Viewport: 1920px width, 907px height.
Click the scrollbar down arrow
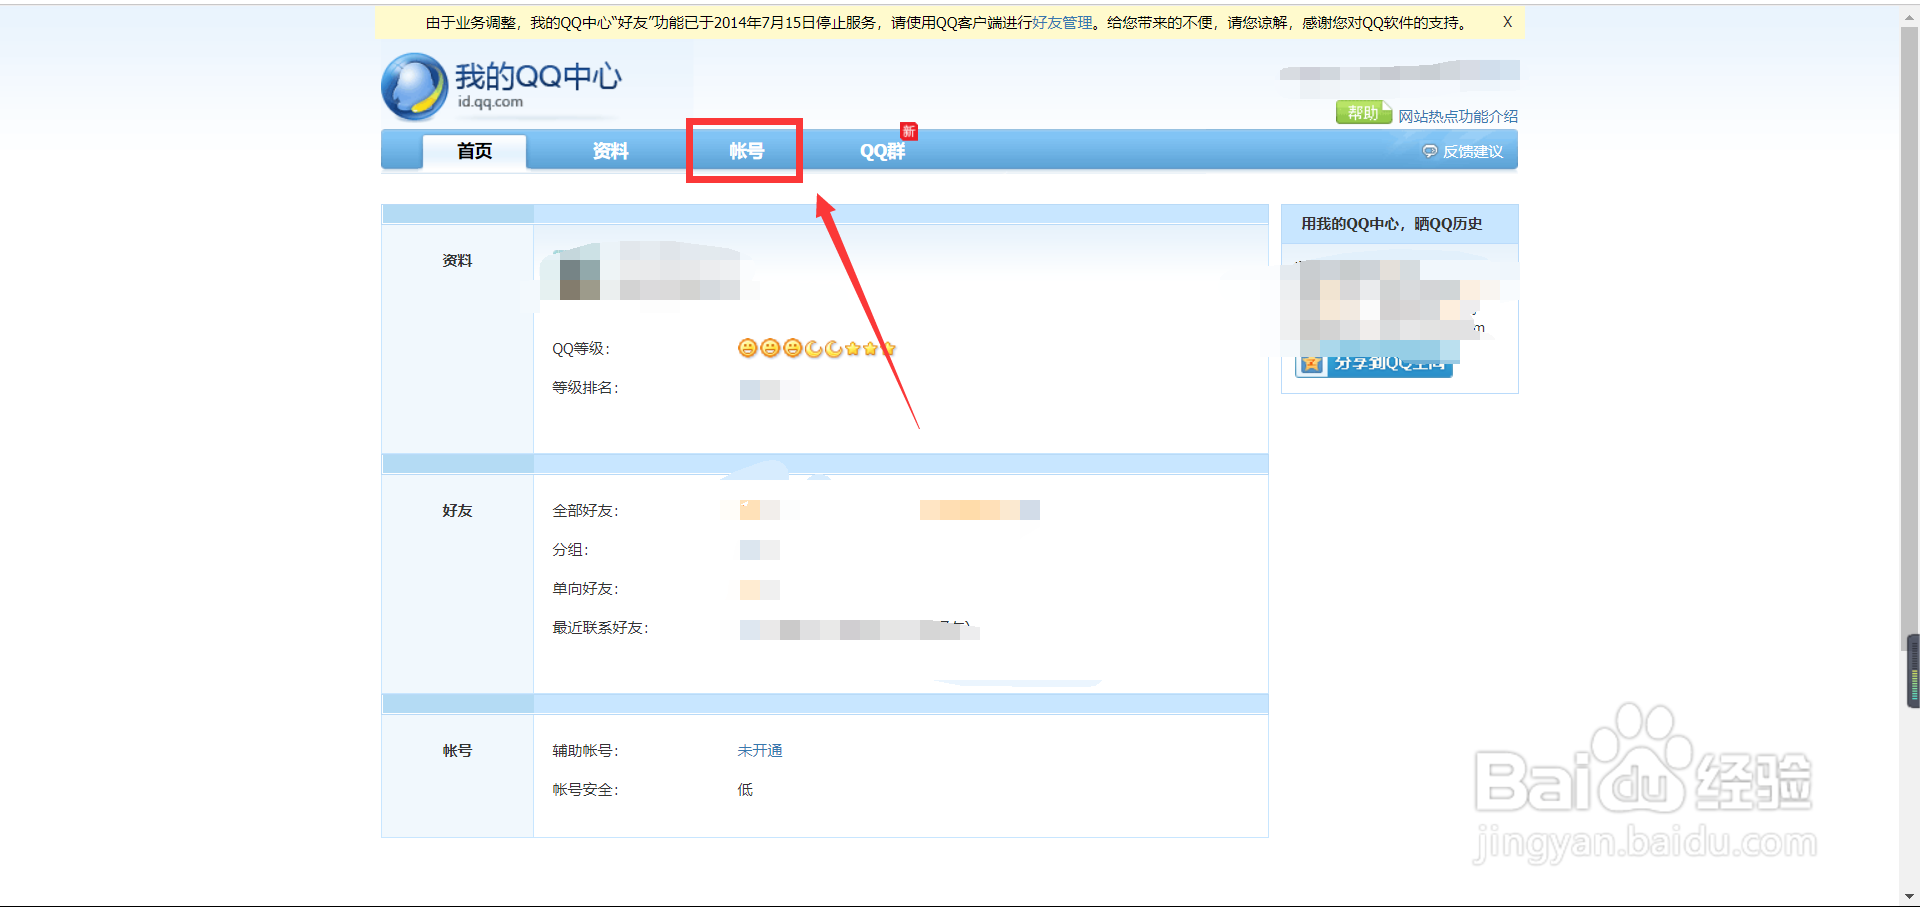tap(1909, 897)
